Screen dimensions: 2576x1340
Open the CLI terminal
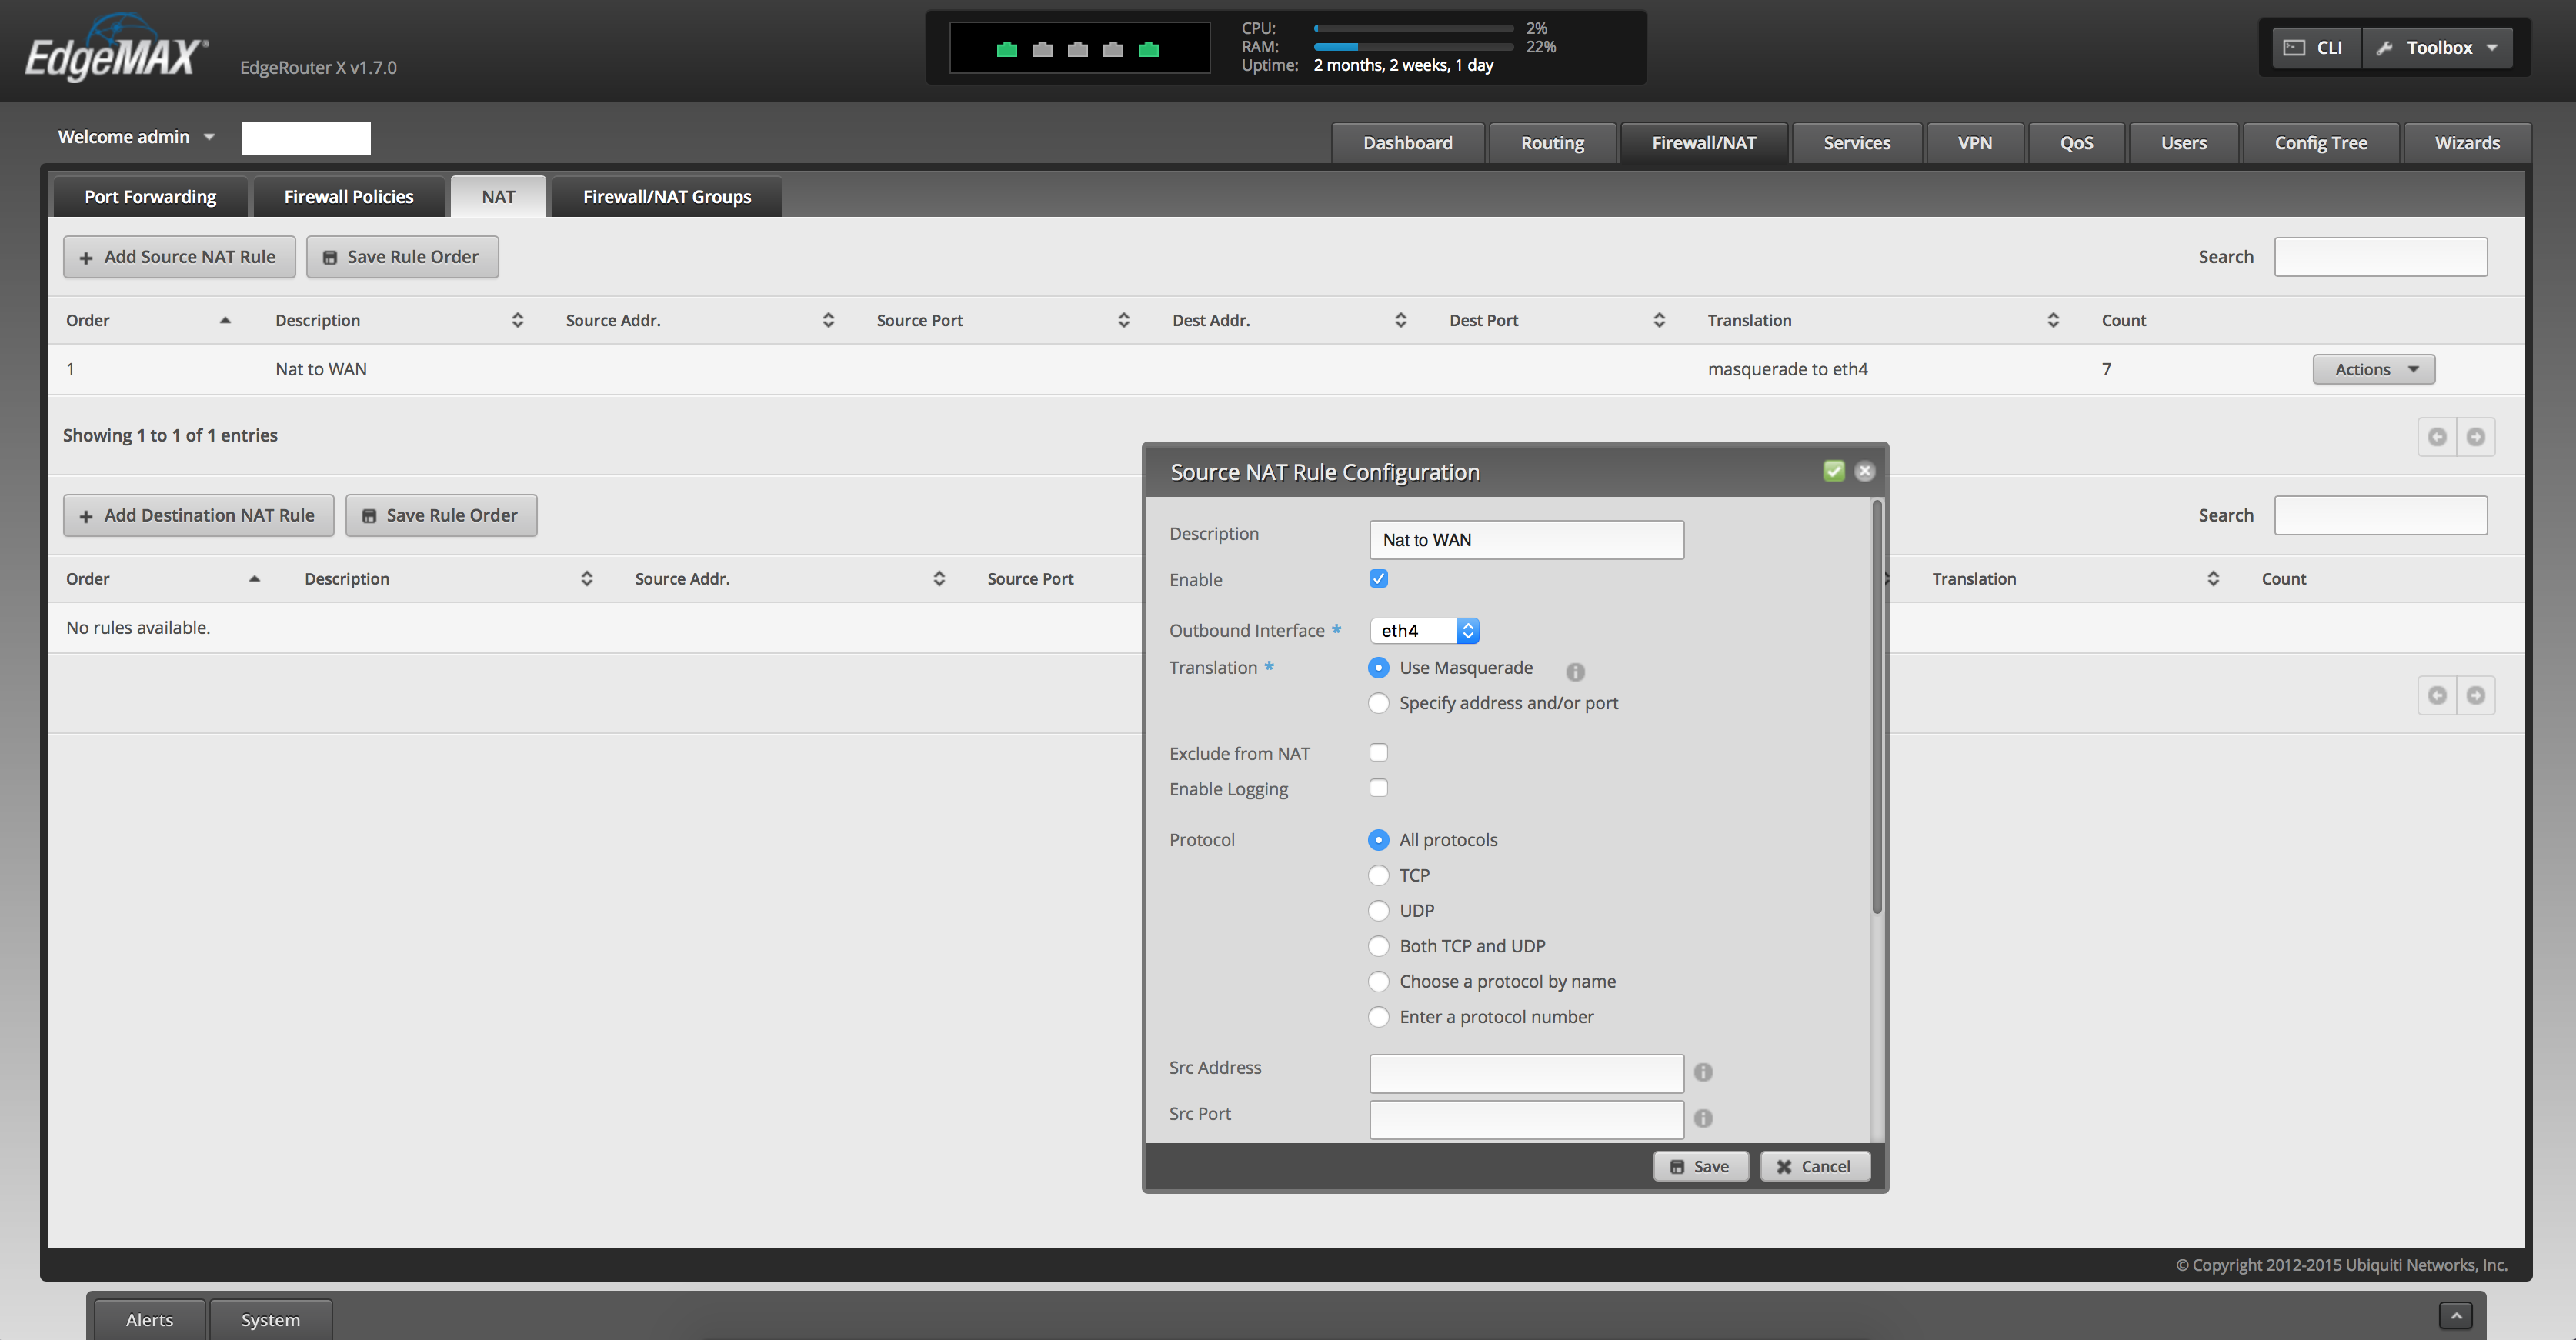(2315, 48)
